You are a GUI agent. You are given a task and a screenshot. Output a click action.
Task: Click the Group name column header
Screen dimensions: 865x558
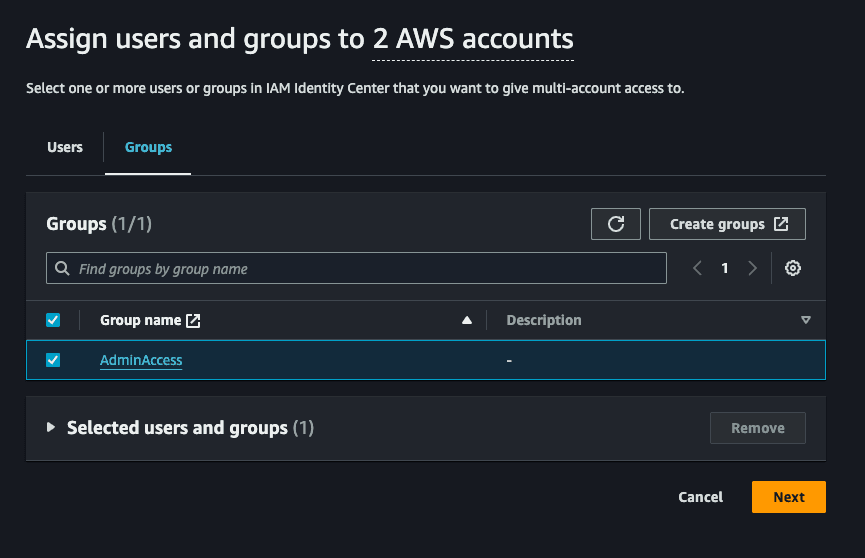140,320
